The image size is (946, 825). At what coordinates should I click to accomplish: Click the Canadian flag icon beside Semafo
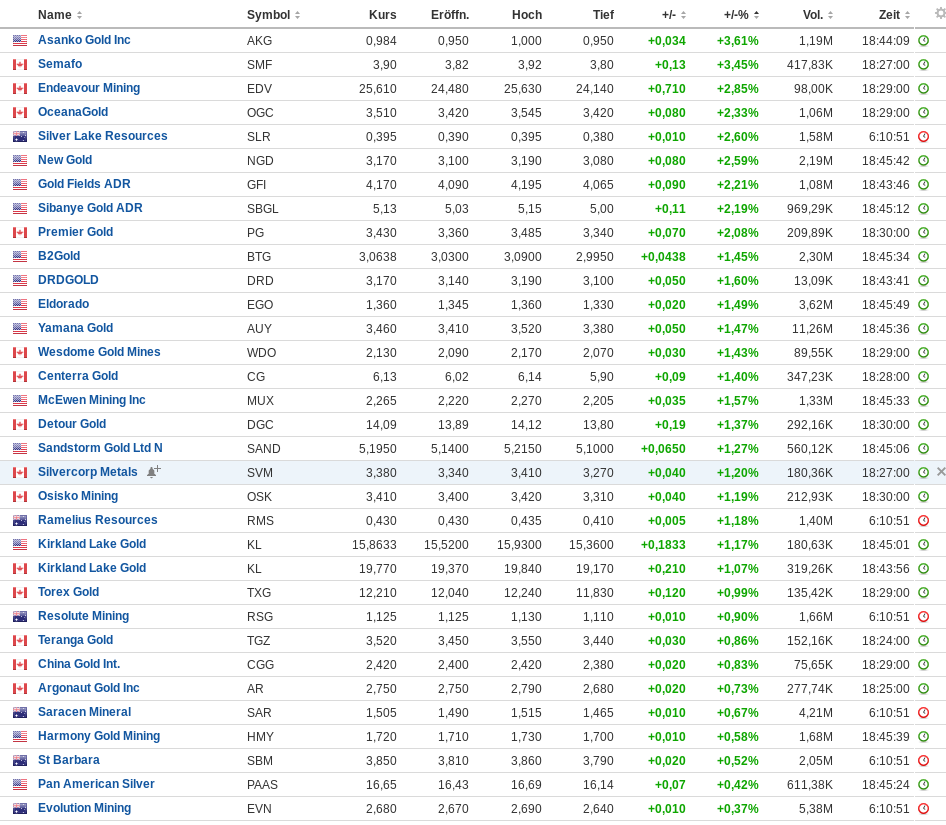(20, 65)
